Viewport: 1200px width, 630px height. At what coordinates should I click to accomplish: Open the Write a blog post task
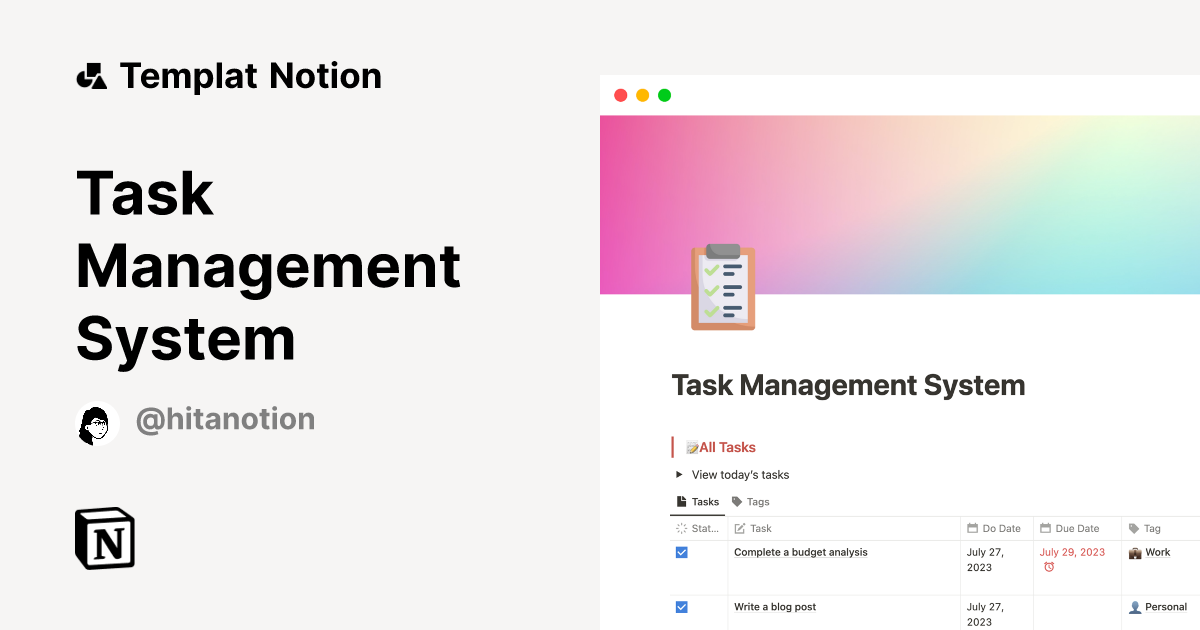pyautogui.click(x=775, y=607)
